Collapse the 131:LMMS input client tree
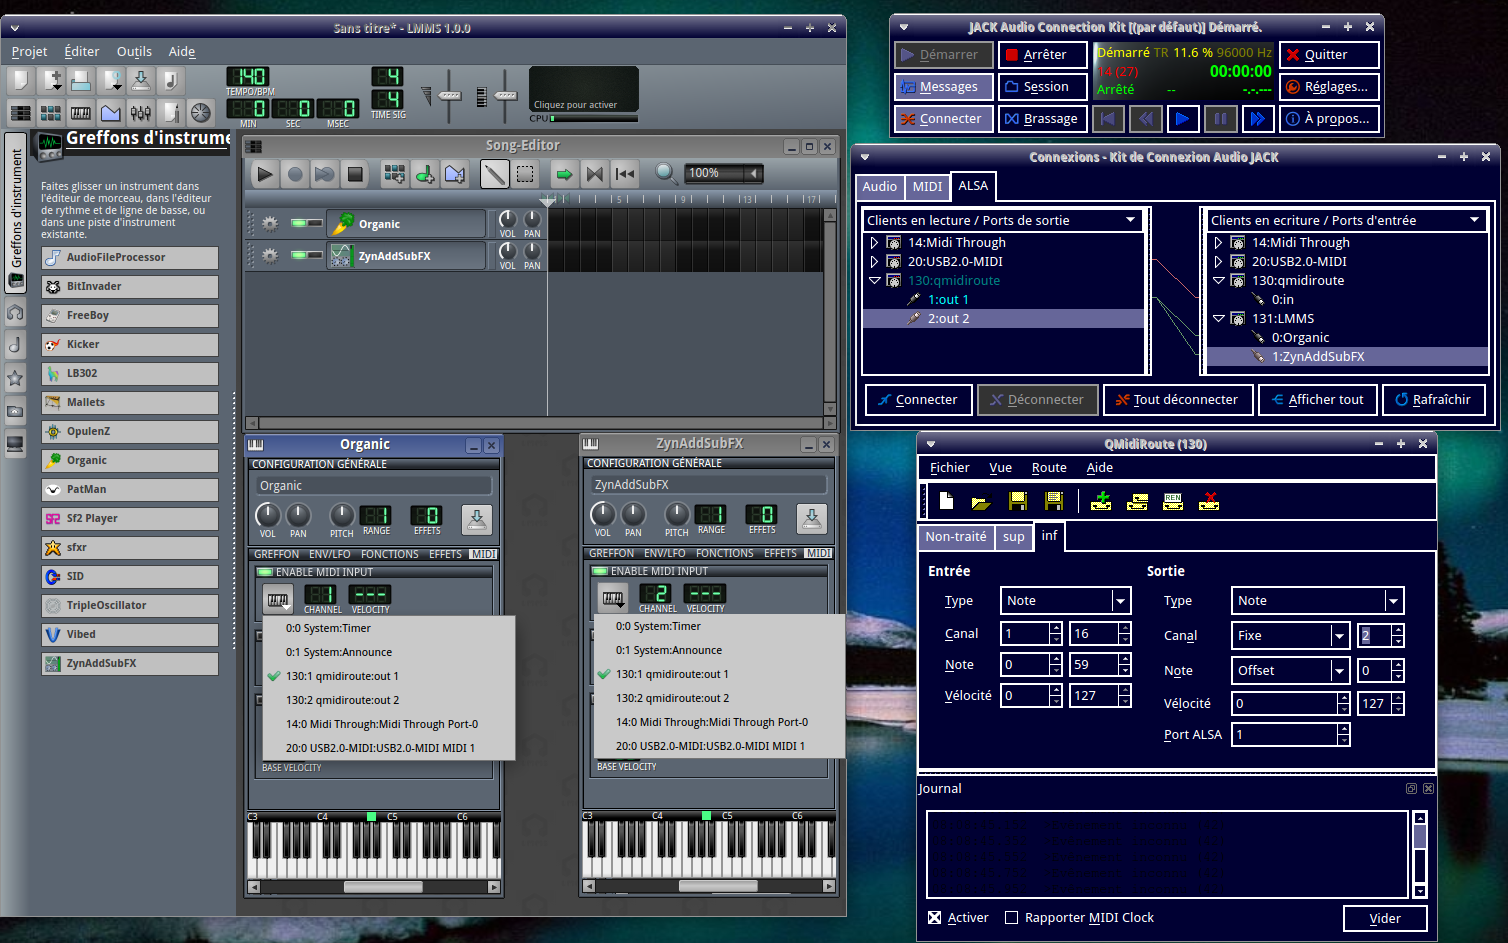 click(x=1219, y=319)
